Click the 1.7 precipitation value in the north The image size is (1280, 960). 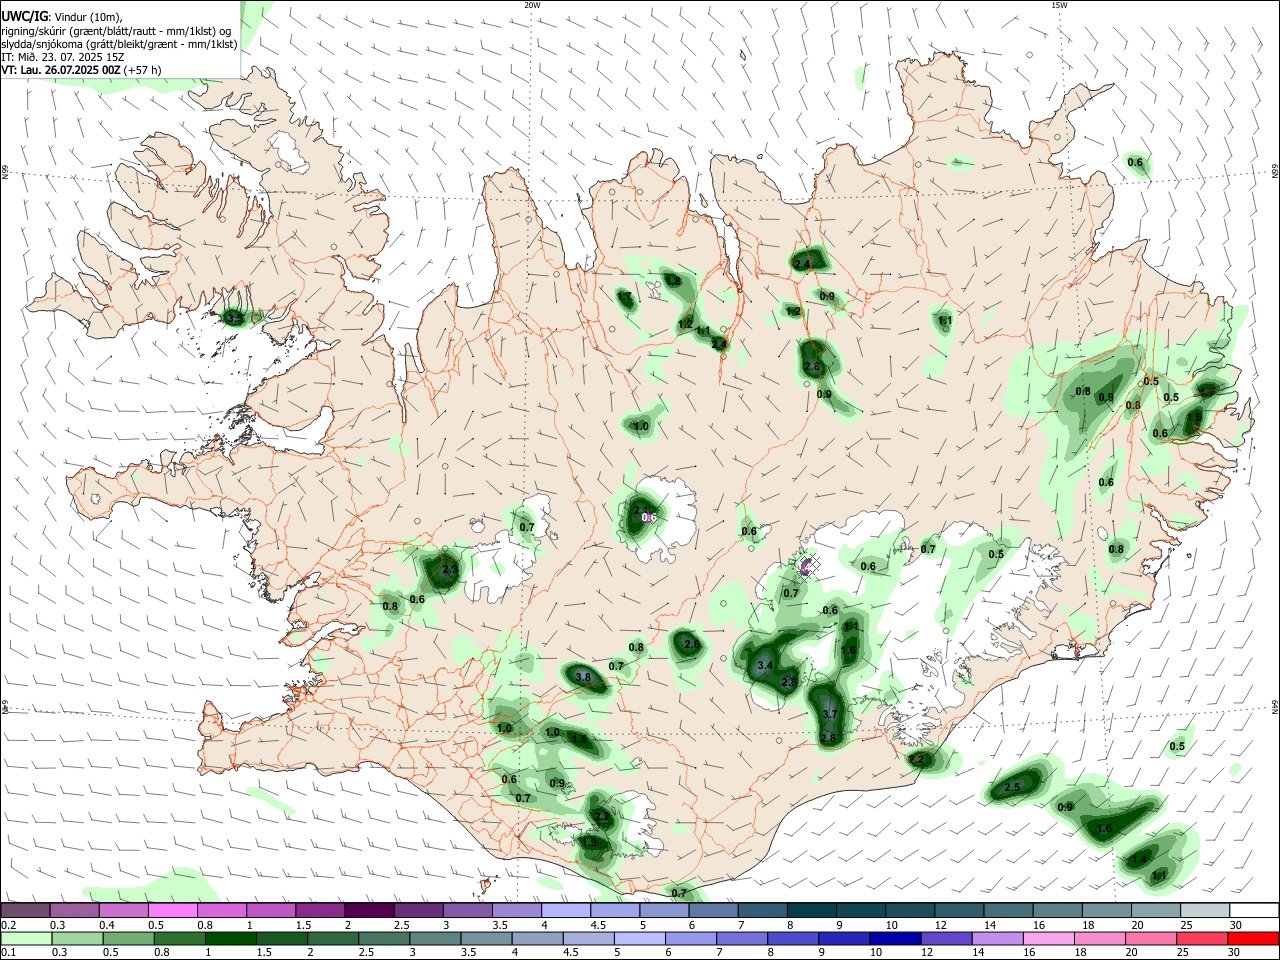pyautogui.click(x=624, y=297)
